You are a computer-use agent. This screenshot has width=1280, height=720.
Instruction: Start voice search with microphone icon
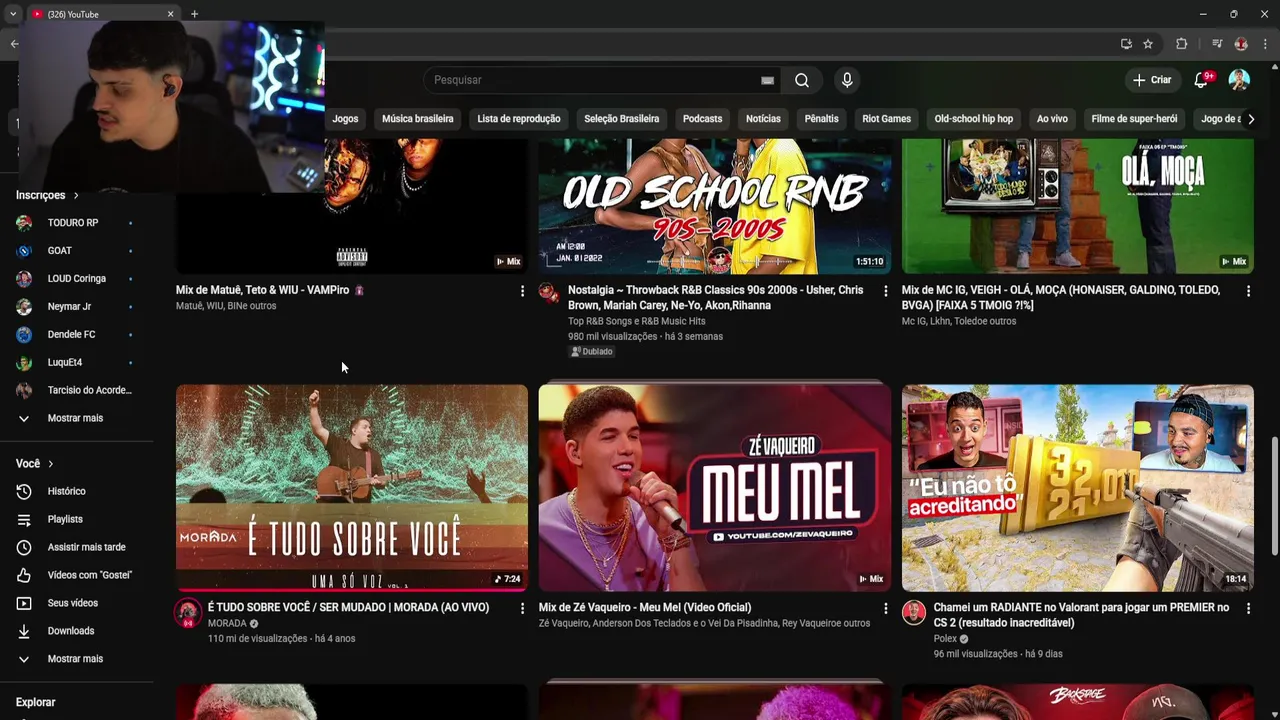pyautogui.click(x=847, y=80)
